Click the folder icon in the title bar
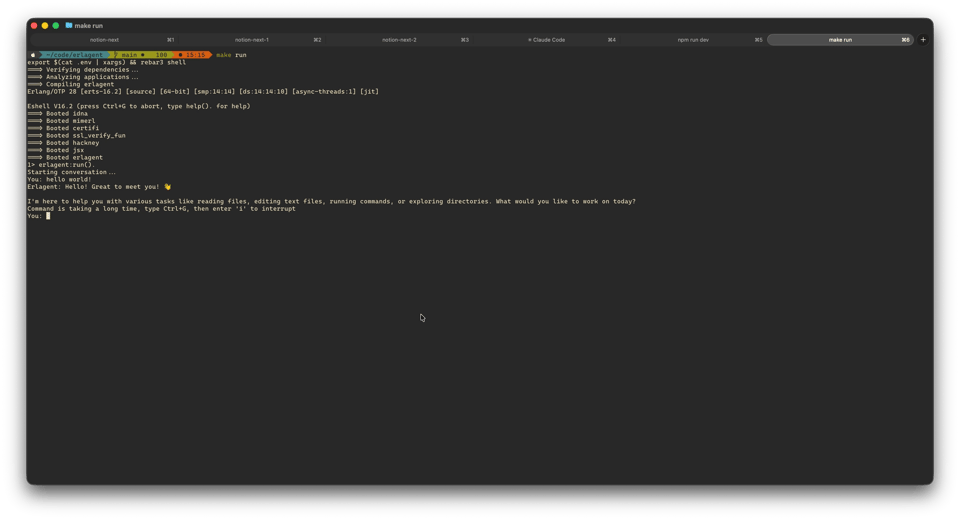960x520 pixels. (x=69, y=25)
